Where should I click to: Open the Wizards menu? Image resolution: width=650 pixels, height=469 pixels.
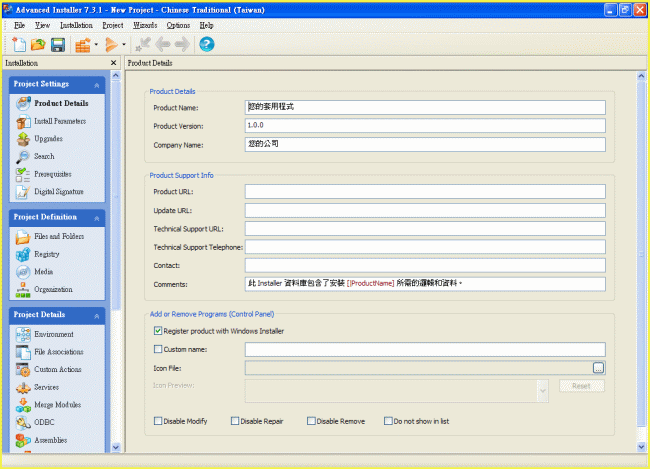144,24
